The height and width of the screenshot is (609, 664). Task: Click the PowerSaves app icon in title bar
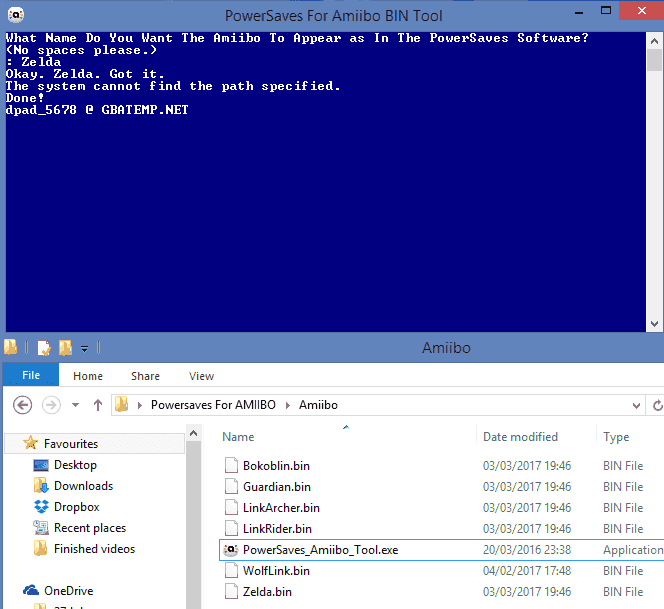coord(16,15)
